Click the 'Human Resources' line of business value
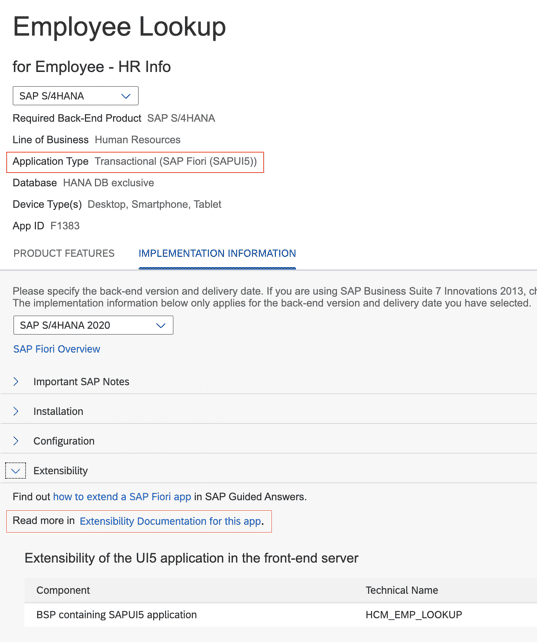 click(x=138, y=140)
